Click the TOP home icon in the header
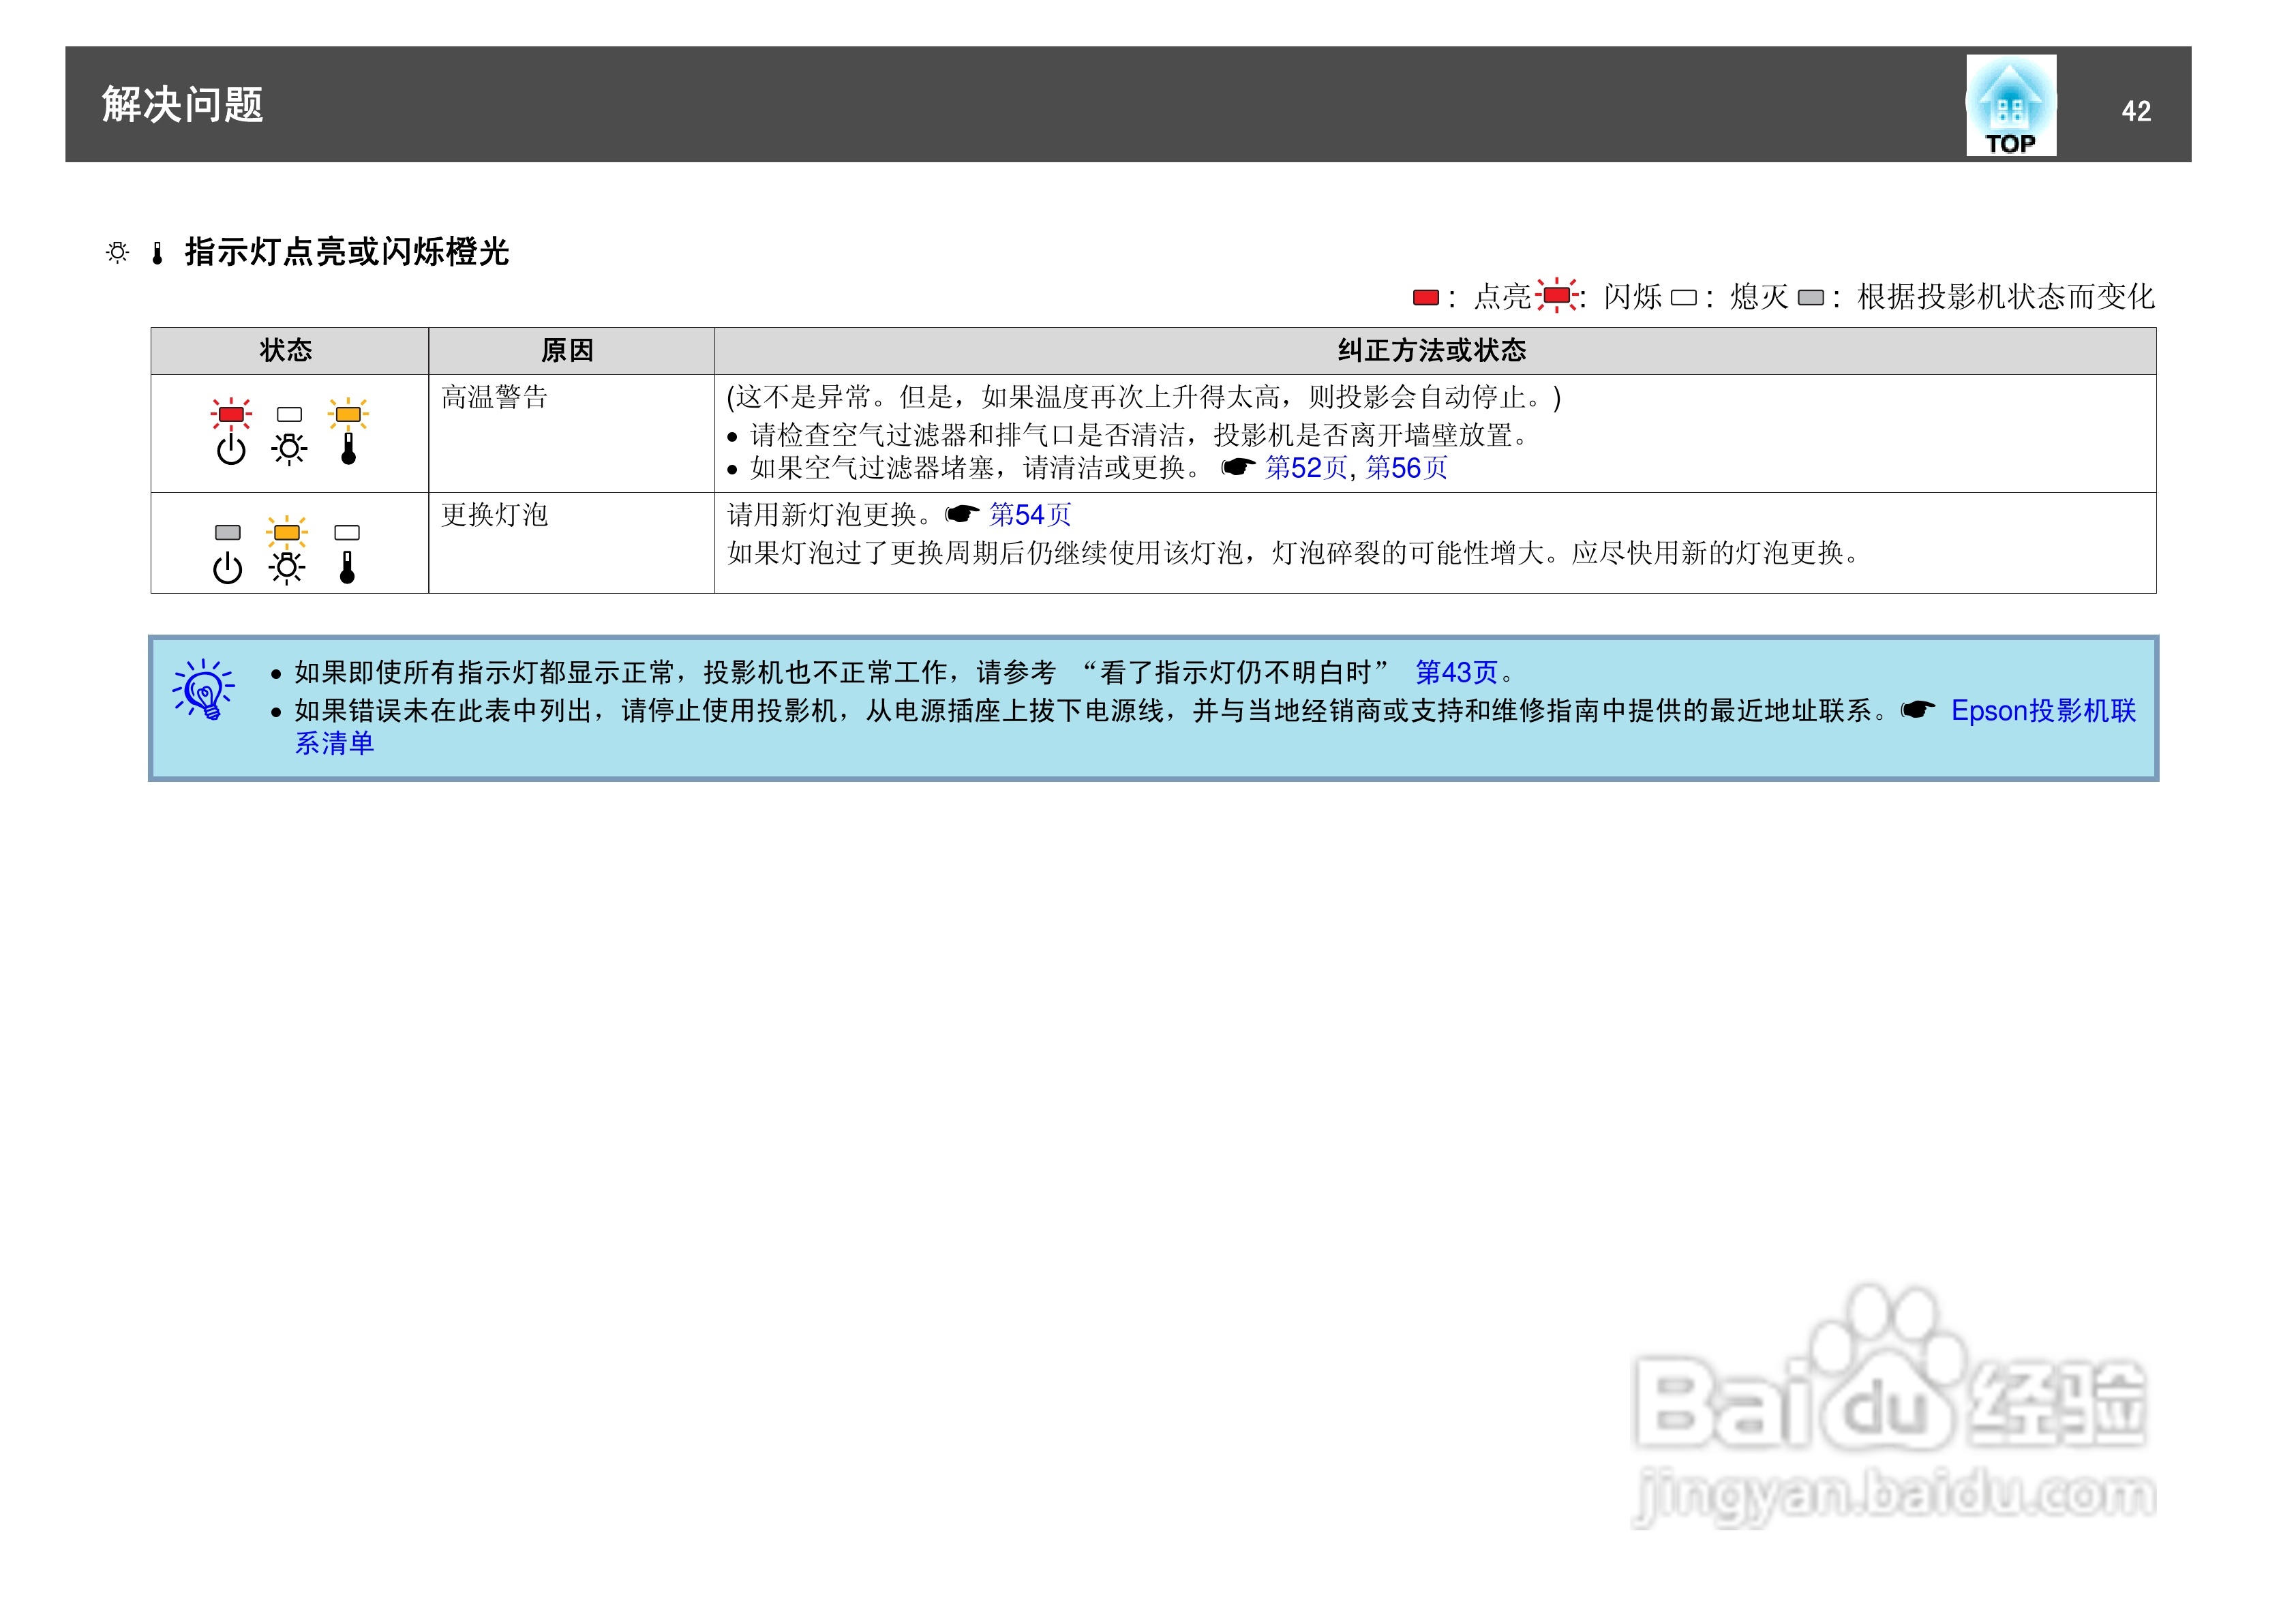 2012,105
